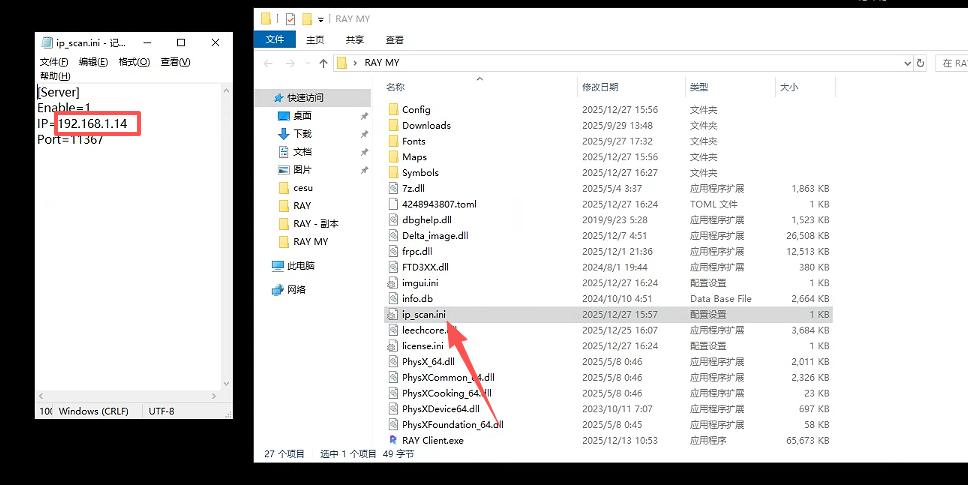Open recent locations dropdown arrow

pyautogui.click(x=307, y=64)
